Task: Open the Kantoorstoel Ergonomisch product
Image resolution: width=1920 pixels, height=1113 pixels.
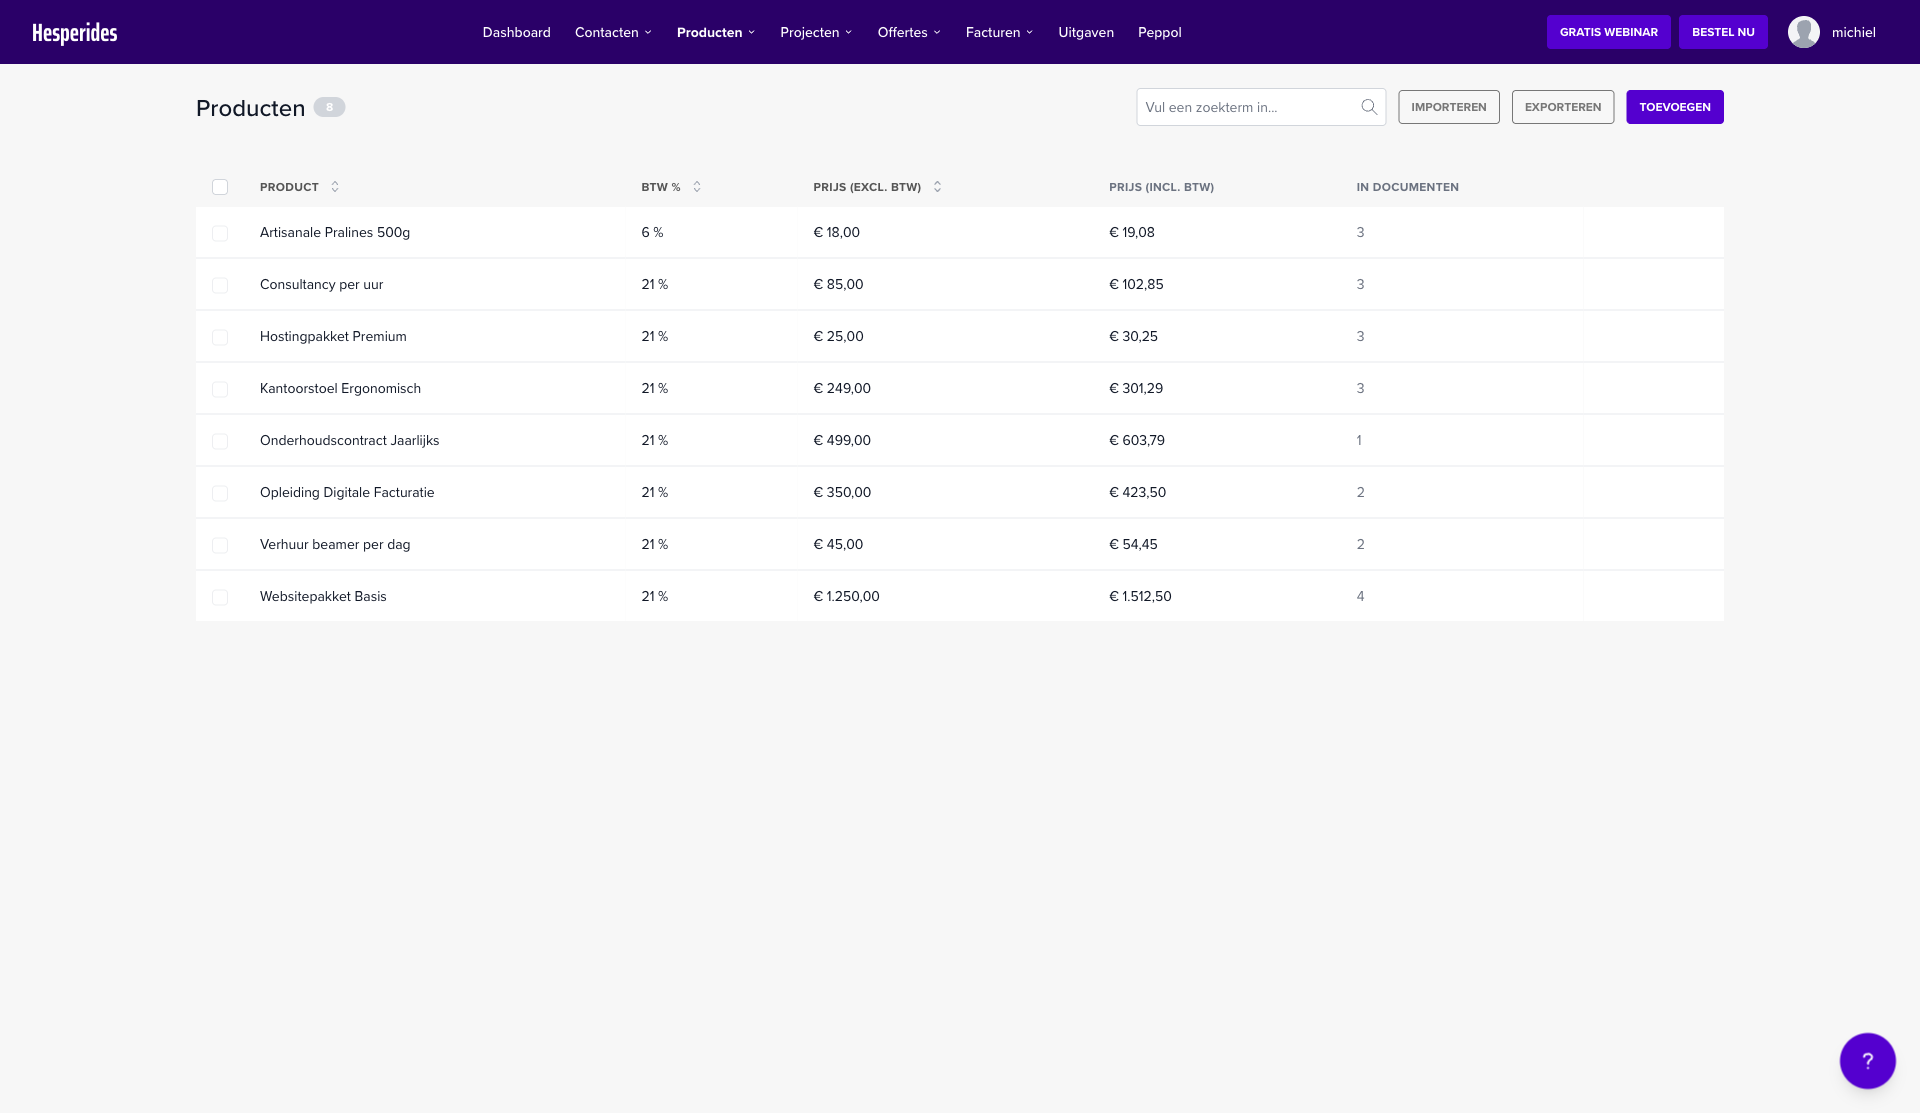Action: pyautogui.click(x=340, y=388)
